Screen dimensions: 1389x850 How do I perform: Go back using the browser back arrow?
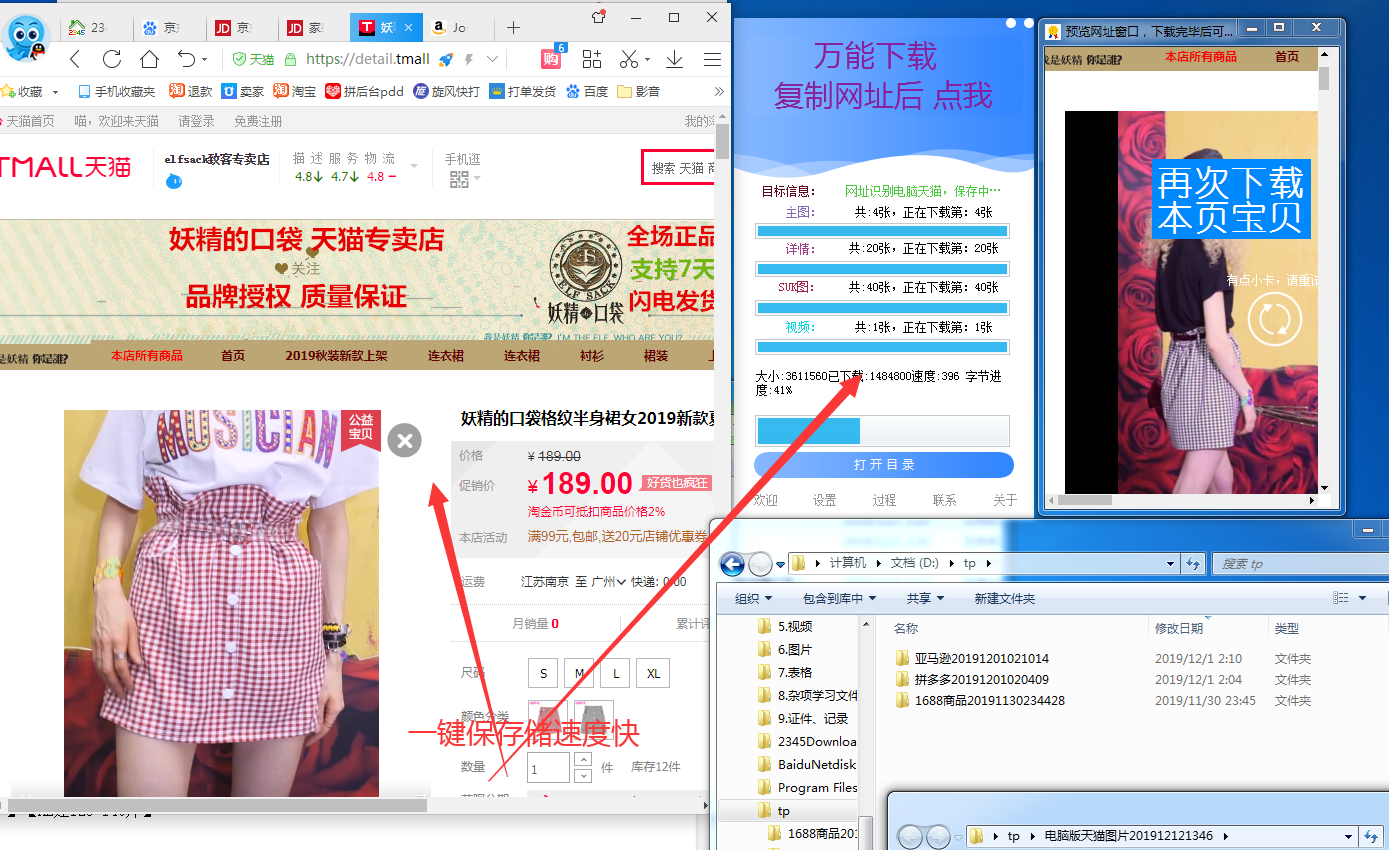pos(75,59)
